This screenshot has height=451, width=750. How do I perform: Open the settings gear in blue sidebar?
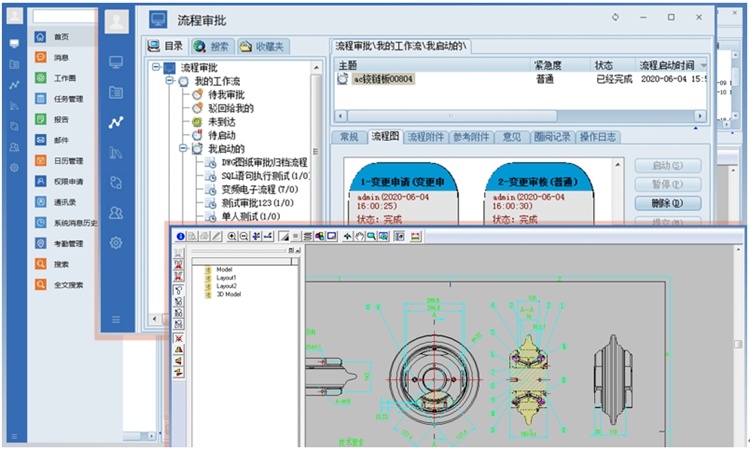click(x=117, y=242)
